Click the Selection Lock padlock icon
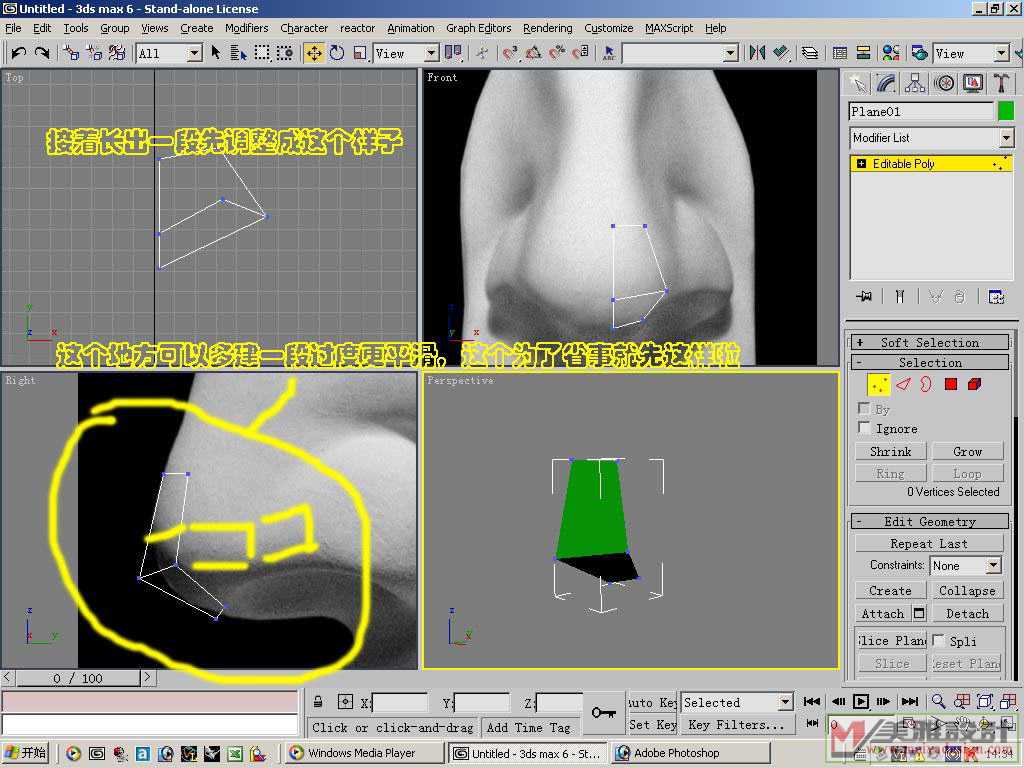Viewport: 1024px width, 768px height. click(318, 702)
